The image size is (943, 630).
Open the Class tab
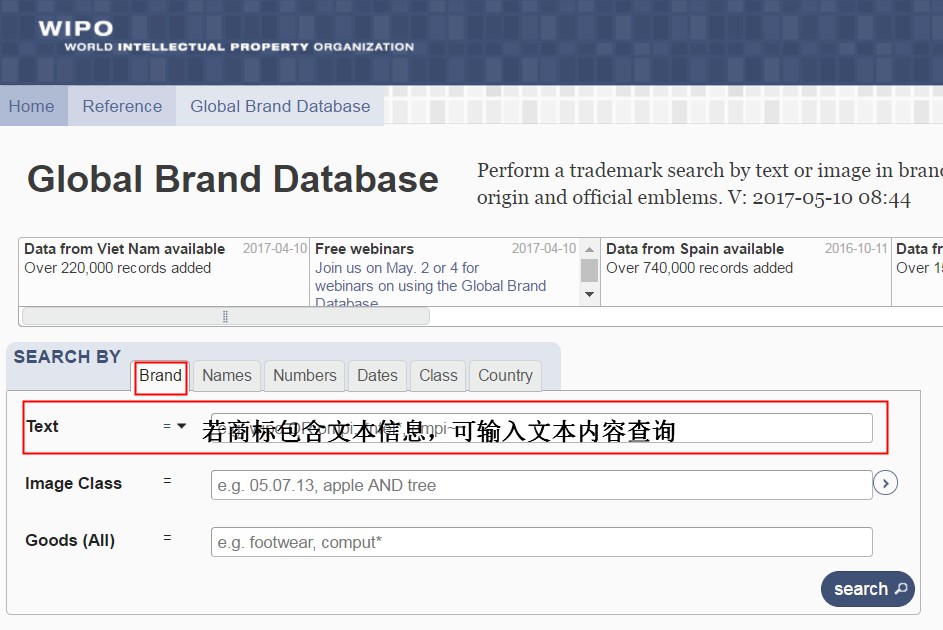tap(438, 376)
